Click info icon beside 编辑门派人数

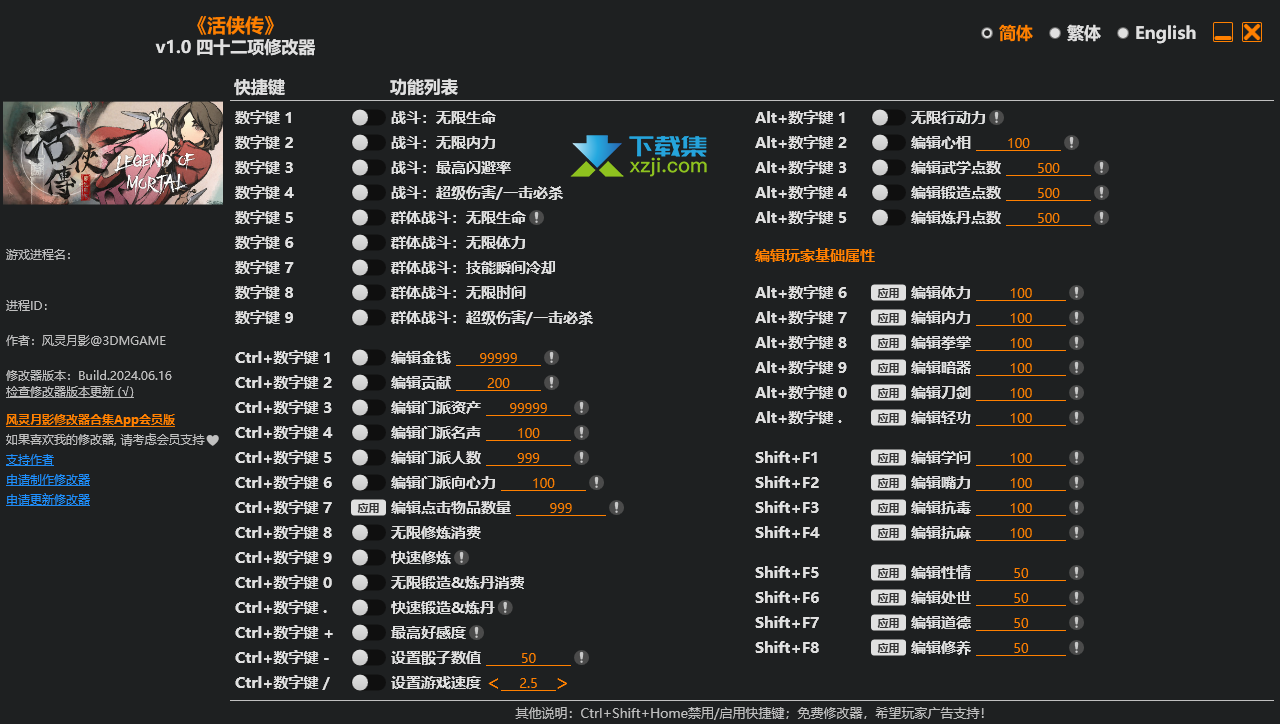581,458
